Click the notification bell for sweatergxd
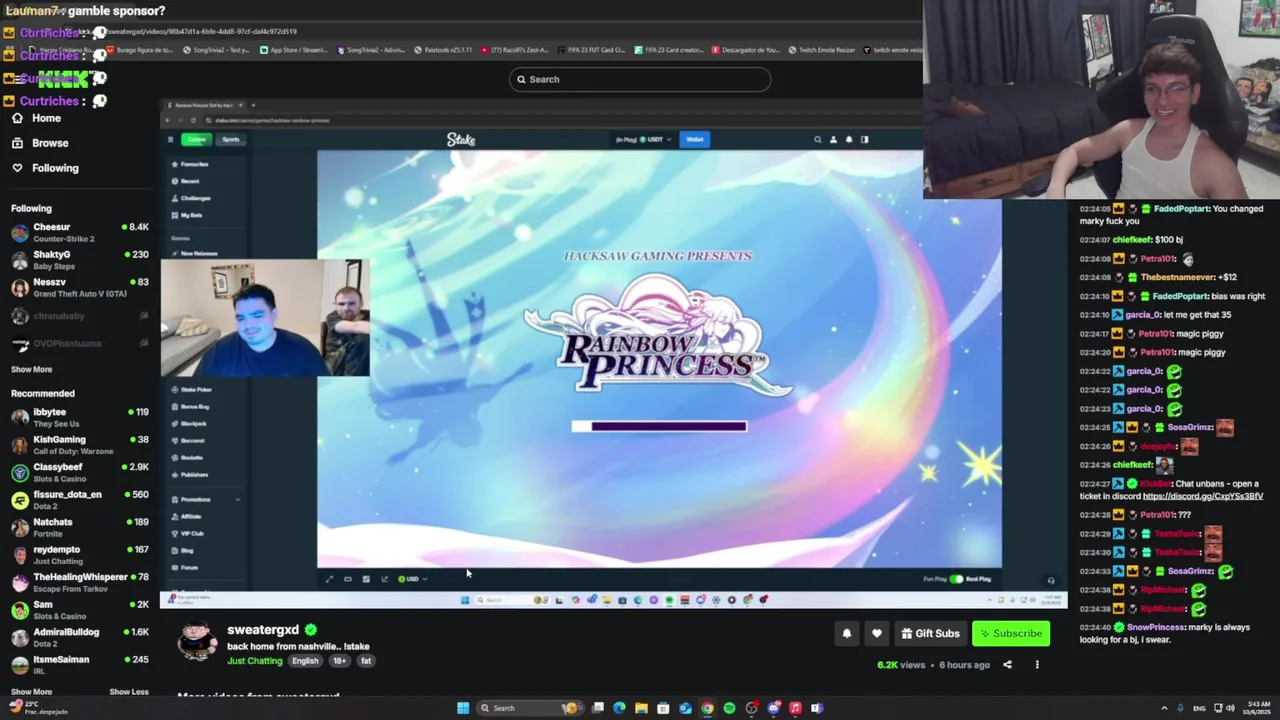1280x720 pixels. point(846,633)
